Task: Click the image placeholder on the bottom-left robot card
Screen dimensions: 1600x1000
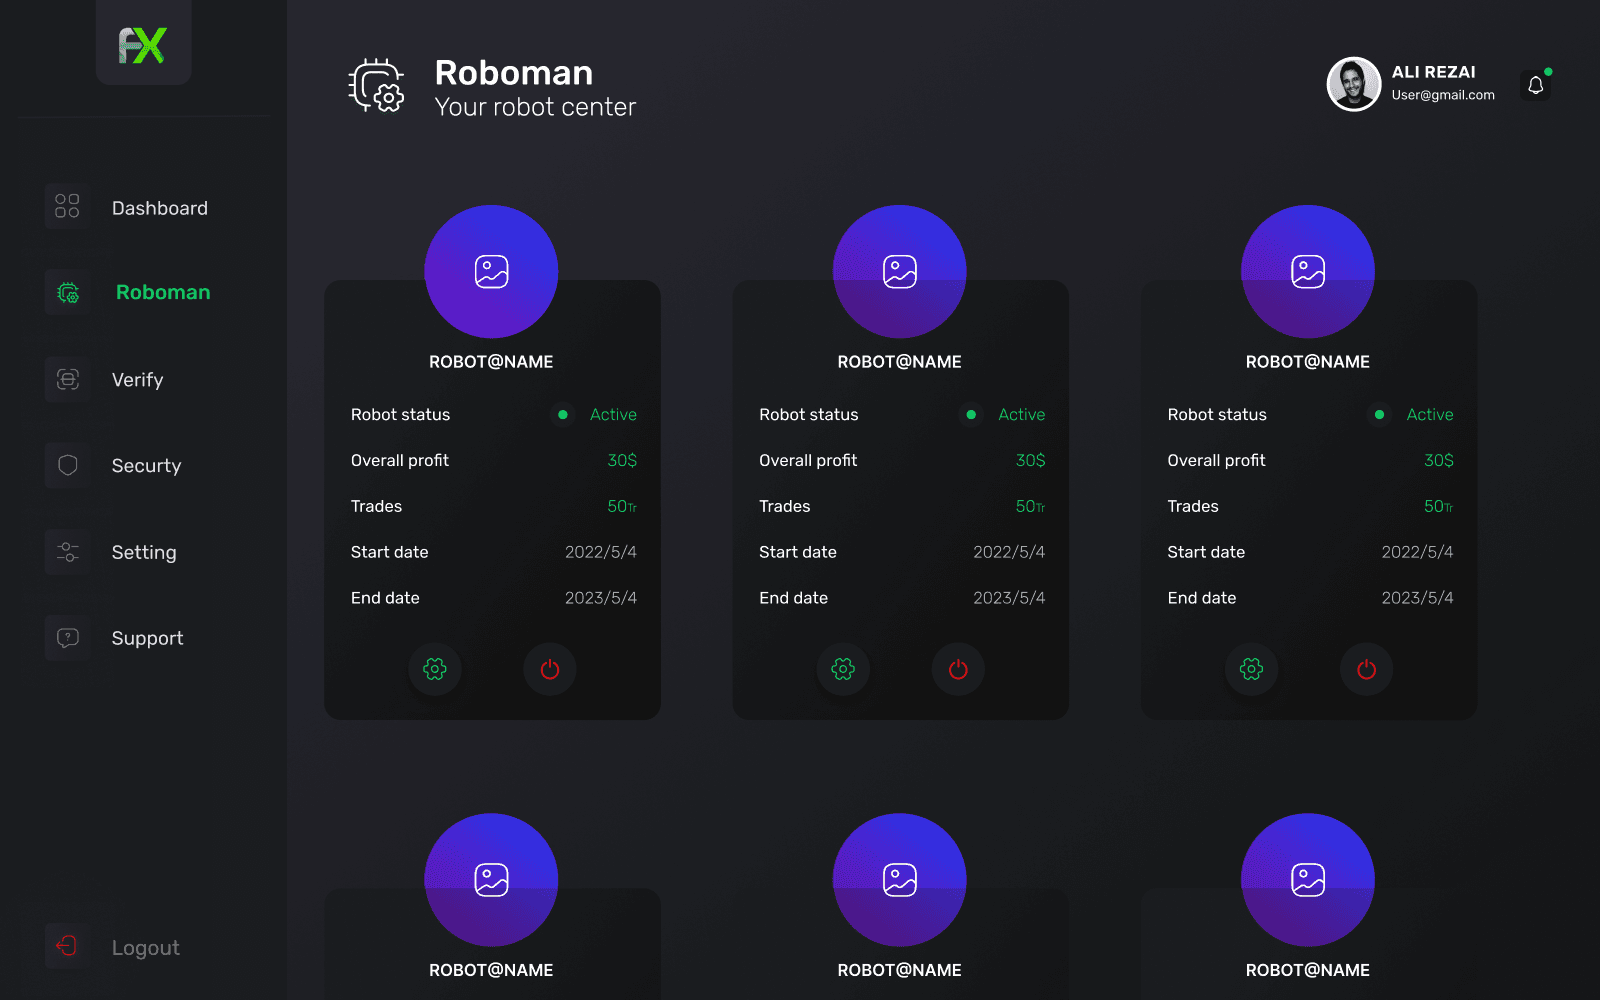Action: pyautogui.click(x=491, y=880)
